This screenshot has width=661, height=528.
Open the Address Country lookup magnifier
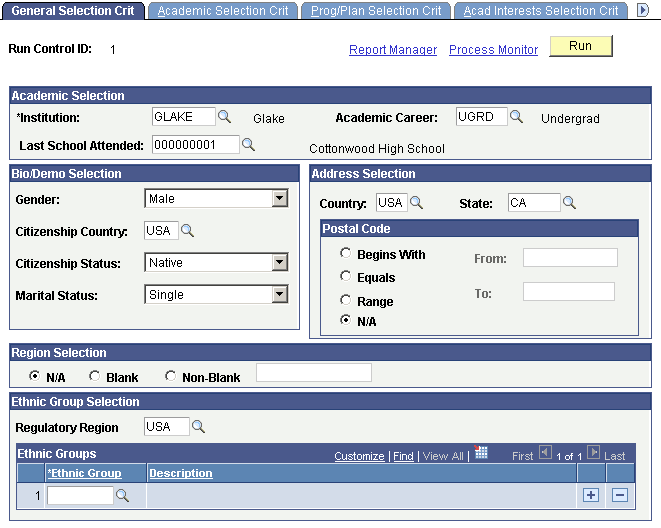pyautogui.click(x=416, y=203)
